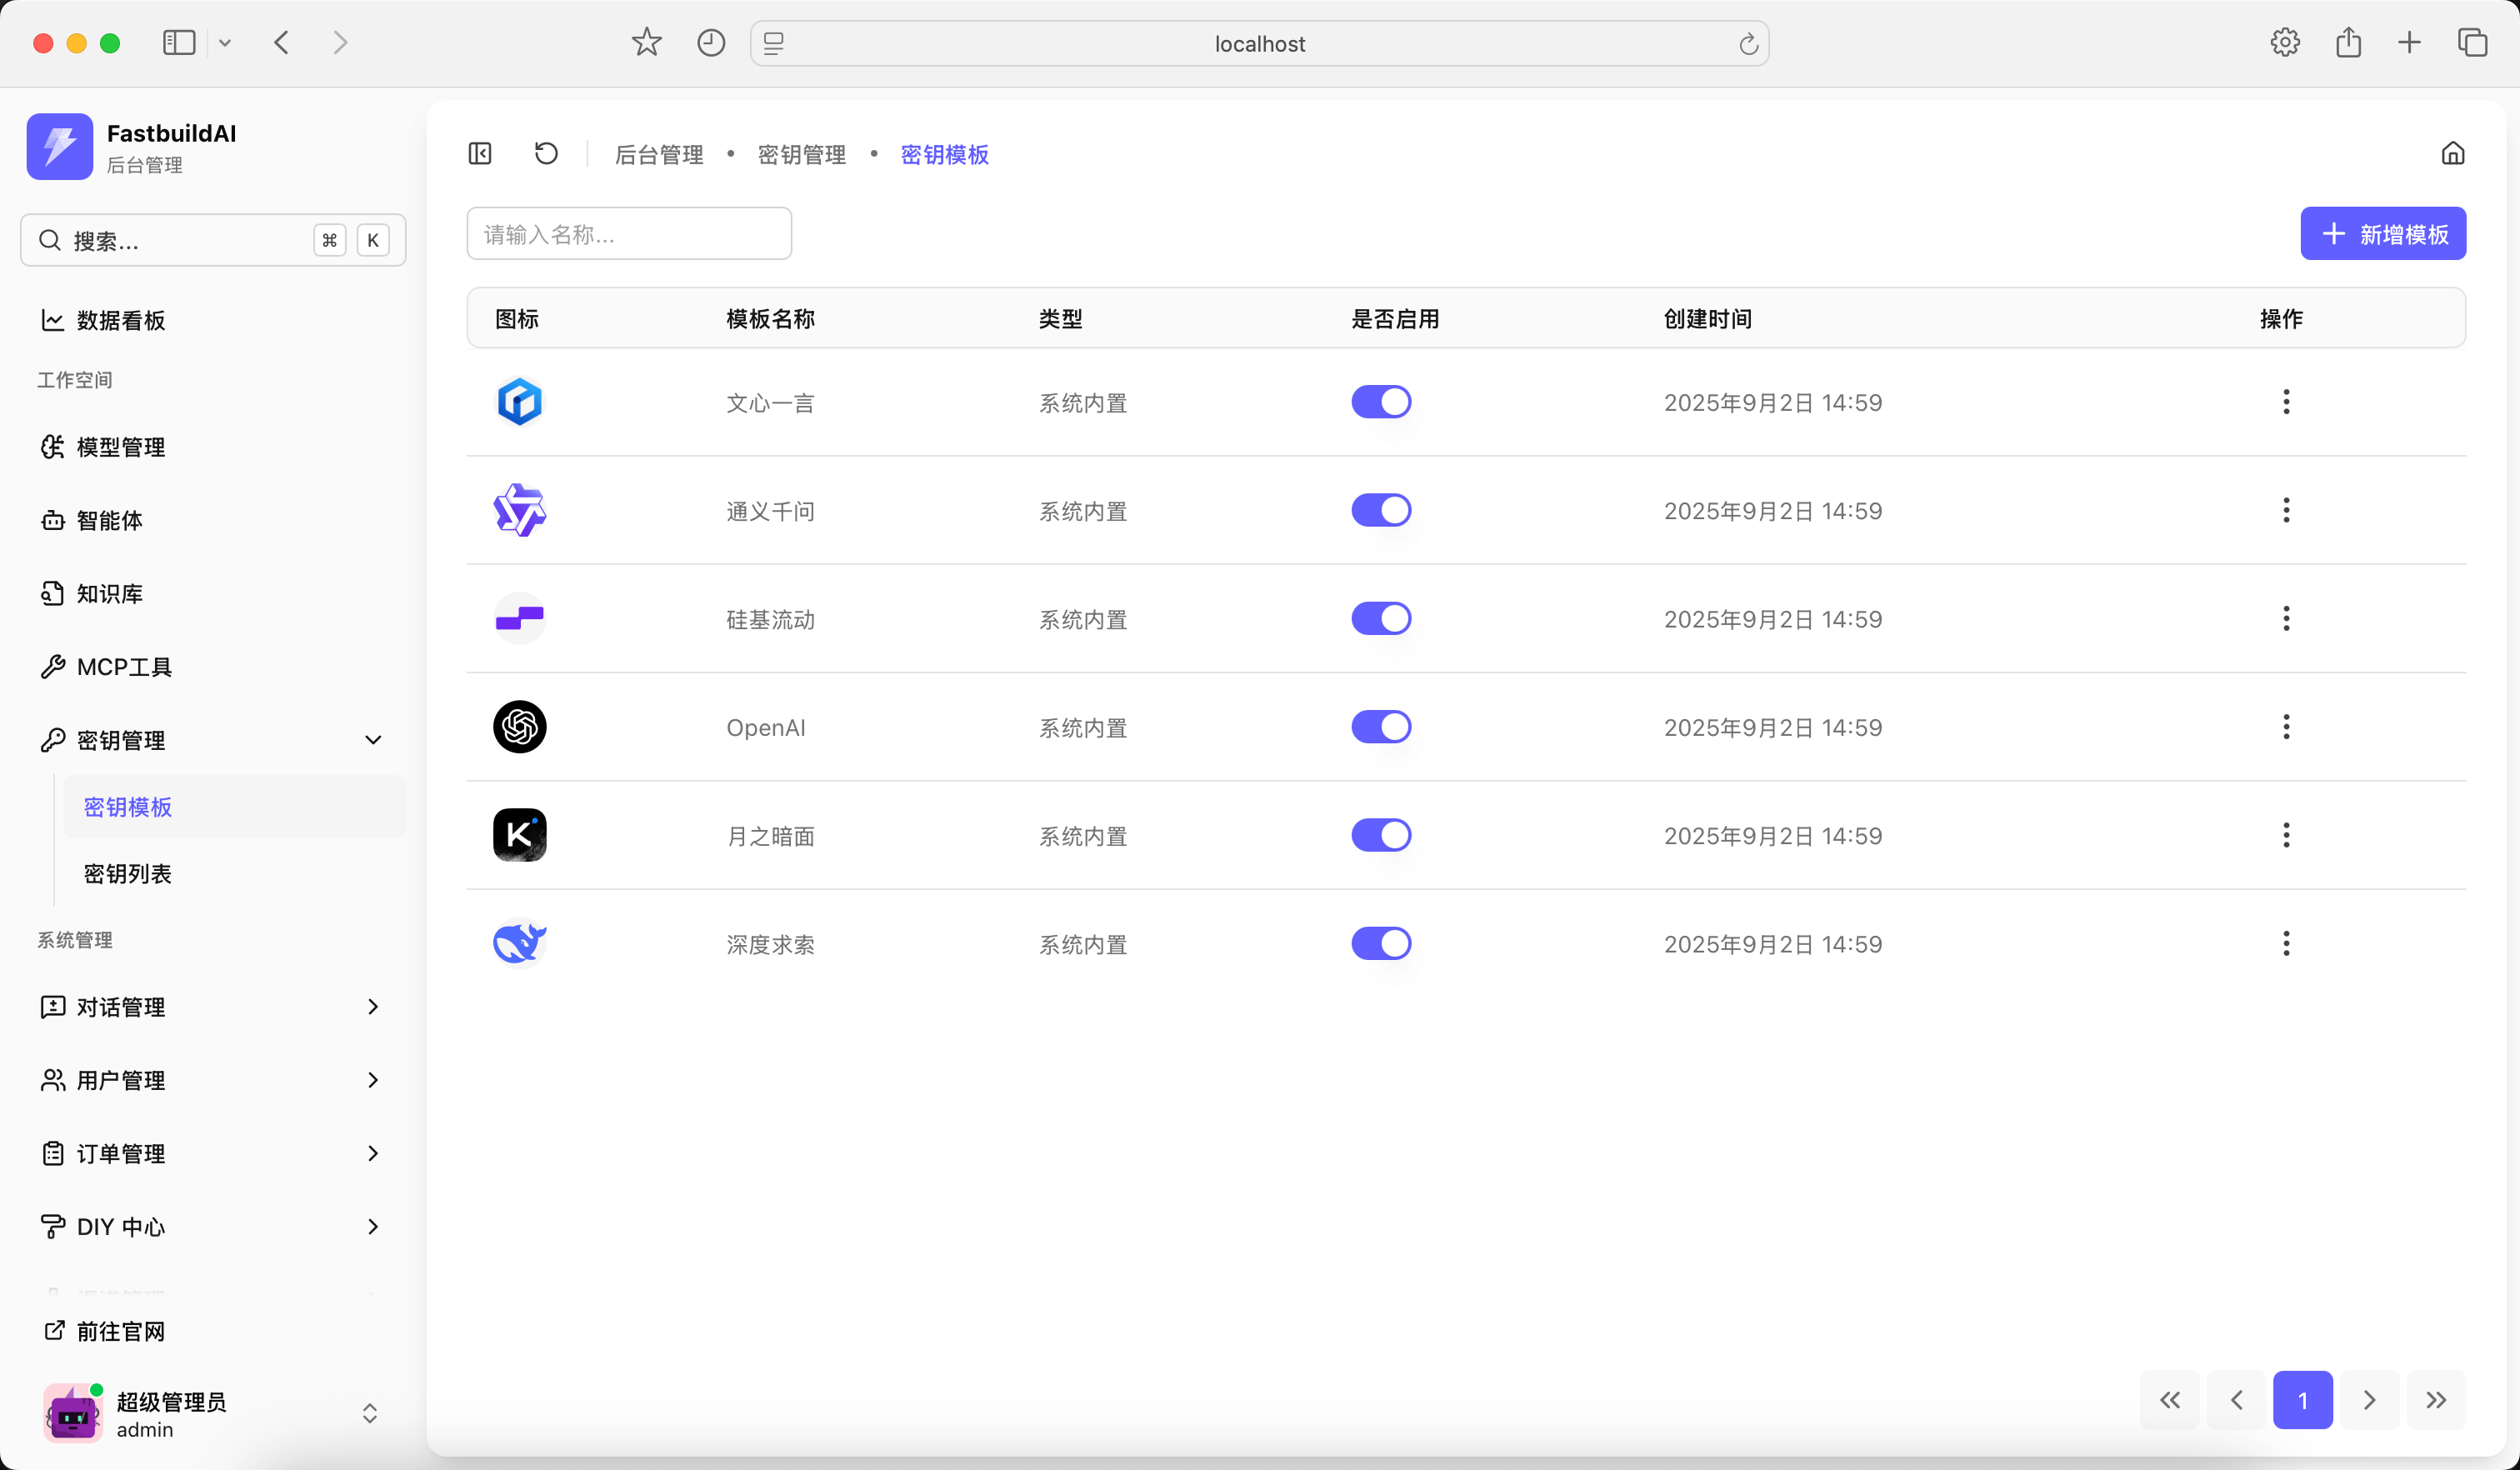Click the OpenAI logo thumbnail
Screen dimensions: 2520x1470
[x=519, y=727]
